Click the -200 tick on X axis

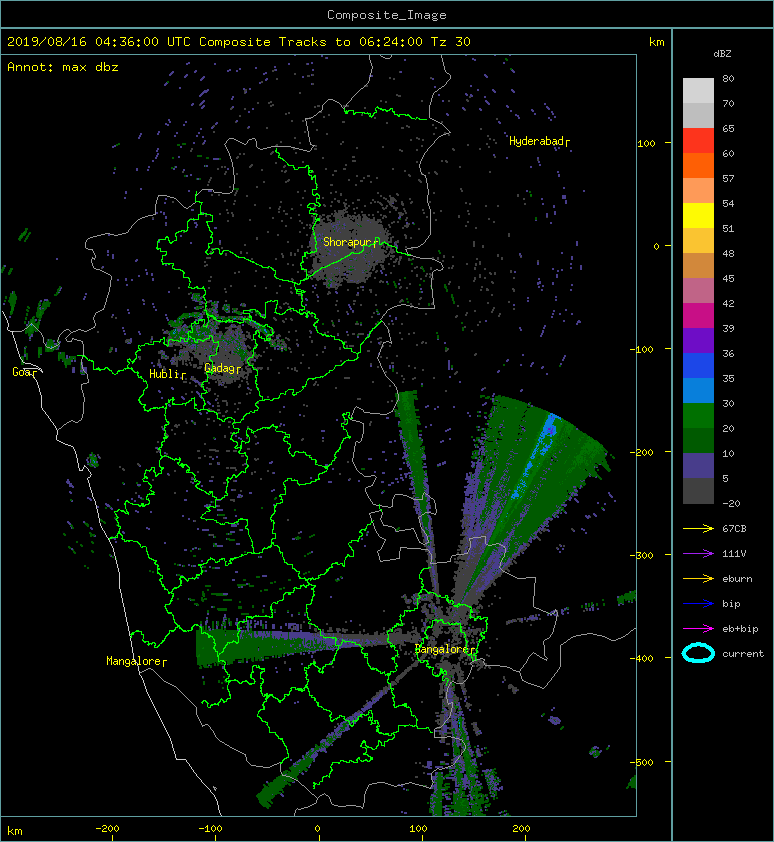[107, 829]
